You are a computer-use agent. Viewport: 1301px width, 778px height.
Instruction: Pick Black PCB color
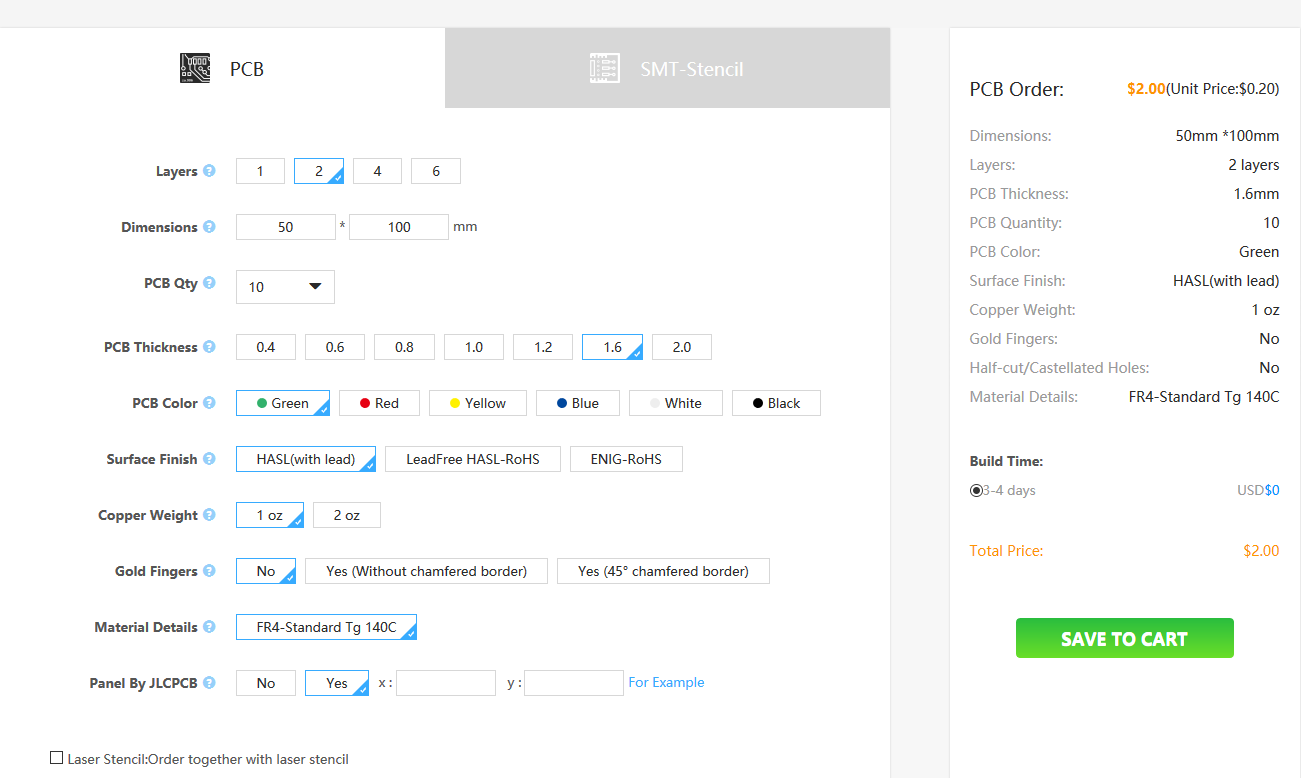pyautogui.click(x=777, y=403)
